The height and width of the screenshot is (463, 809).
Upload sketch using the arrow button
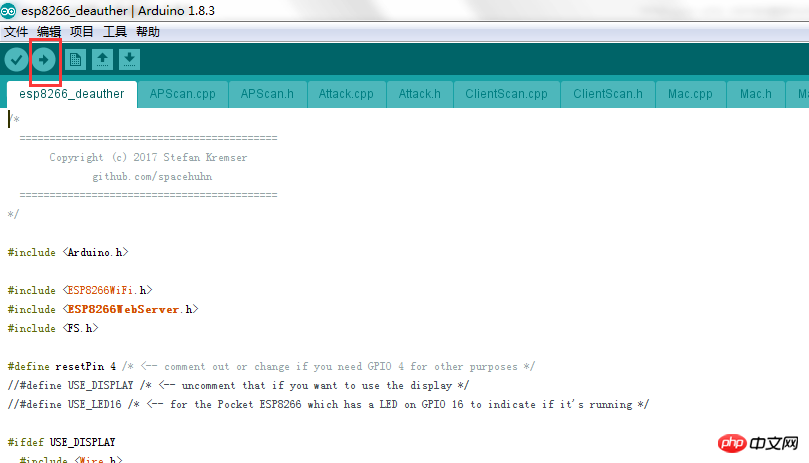click(x=43, y=60)
